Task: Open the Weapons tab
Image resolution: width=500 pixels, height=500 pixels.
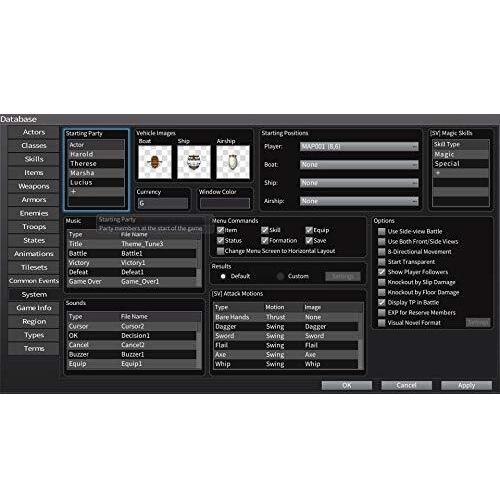Action: click(34, 186)
